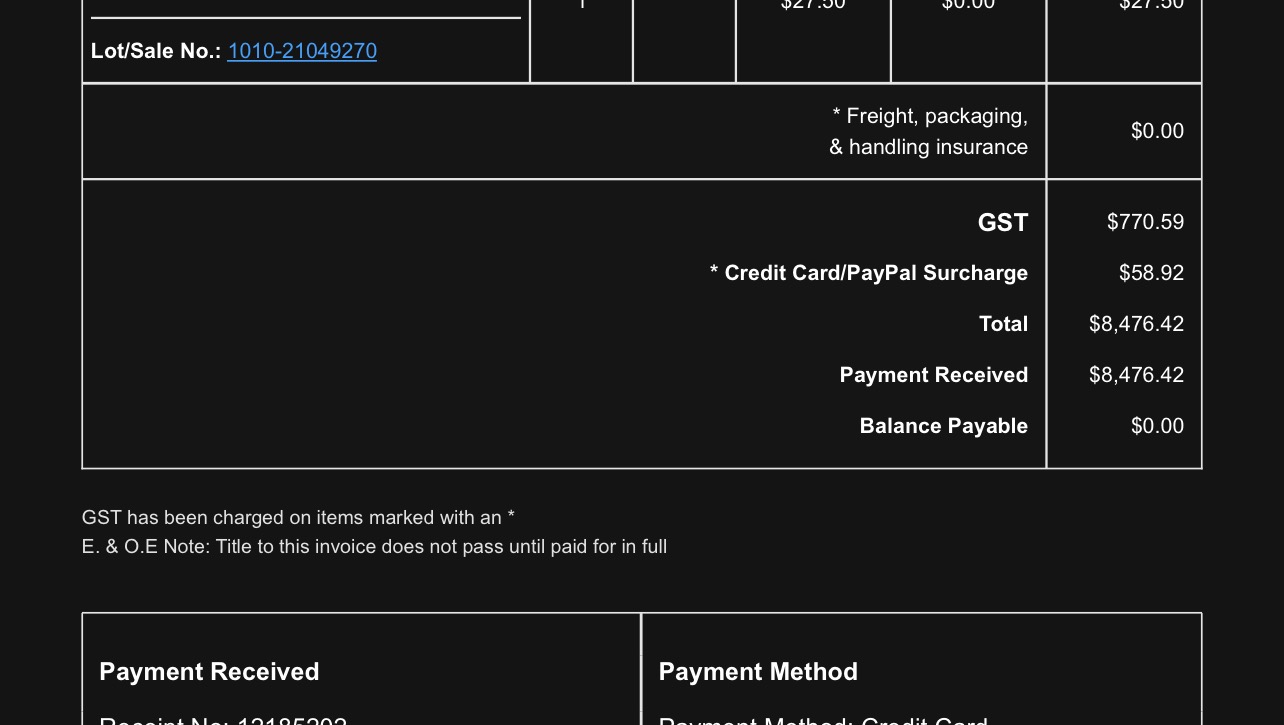Click the Payment Received label in totals table
Image resolution: width=1284 pixels, height=725 pixels.
pyautogui.click(x=933, y=375)
